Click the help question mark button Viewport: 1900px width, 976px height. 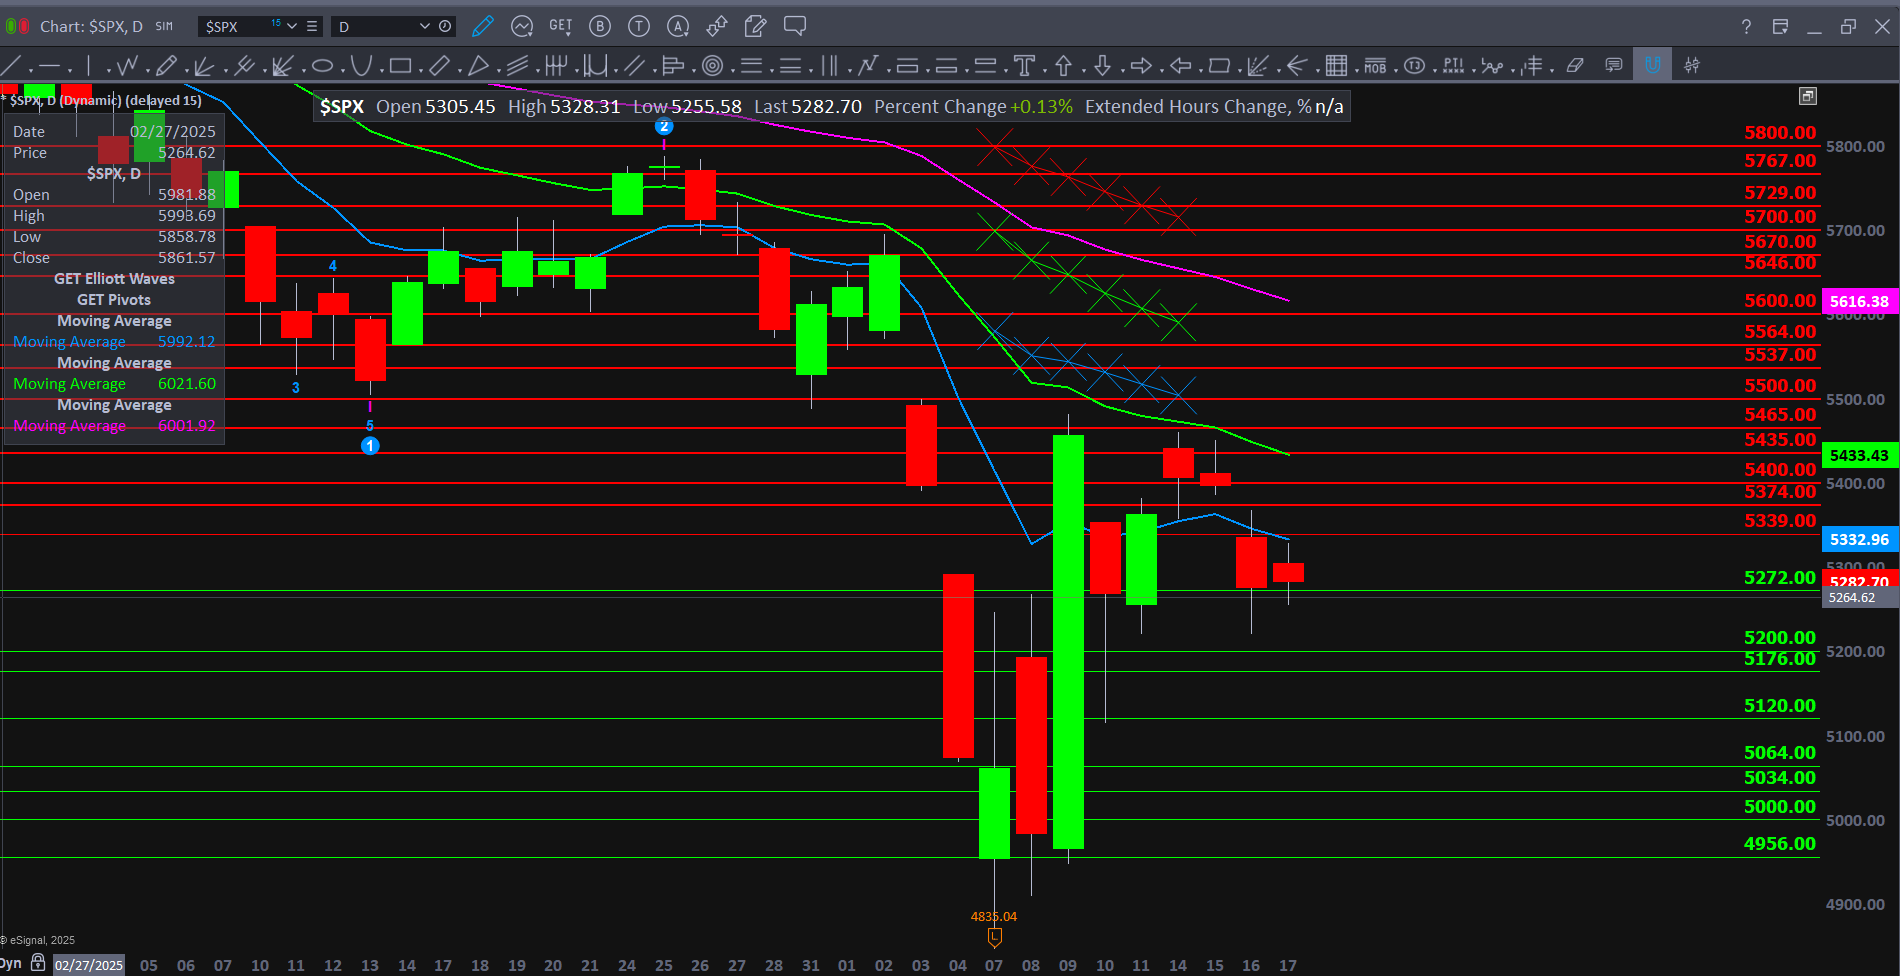coord(1746,26)
